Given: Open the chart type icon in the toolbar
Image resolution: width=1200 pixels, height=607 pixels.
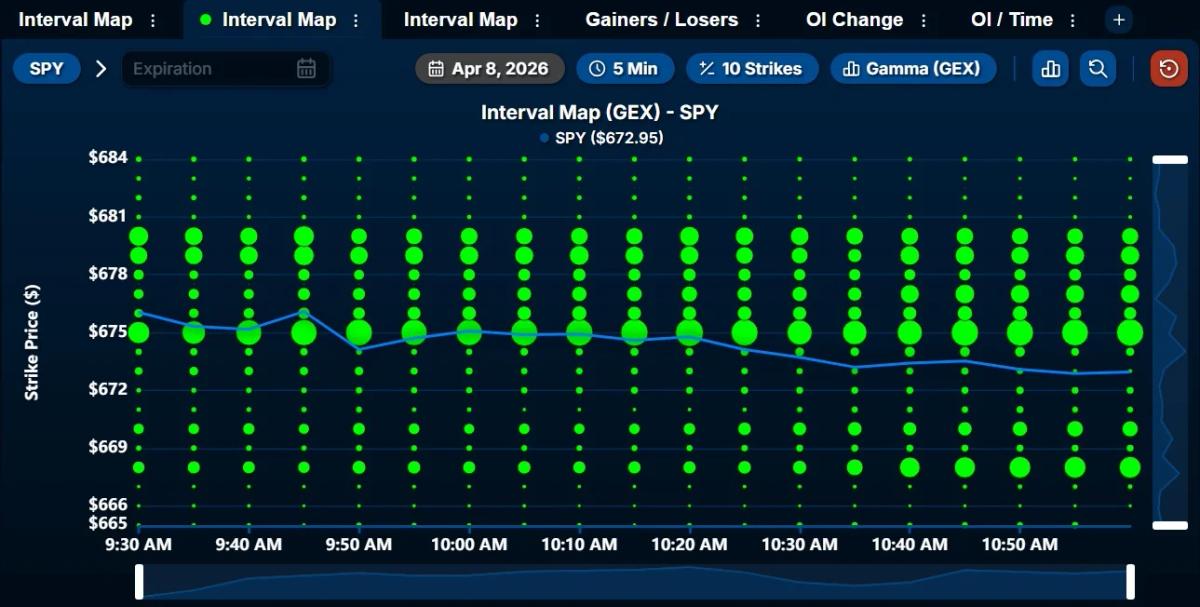Looking at the screenshot, I should [x=1049, y=68].
